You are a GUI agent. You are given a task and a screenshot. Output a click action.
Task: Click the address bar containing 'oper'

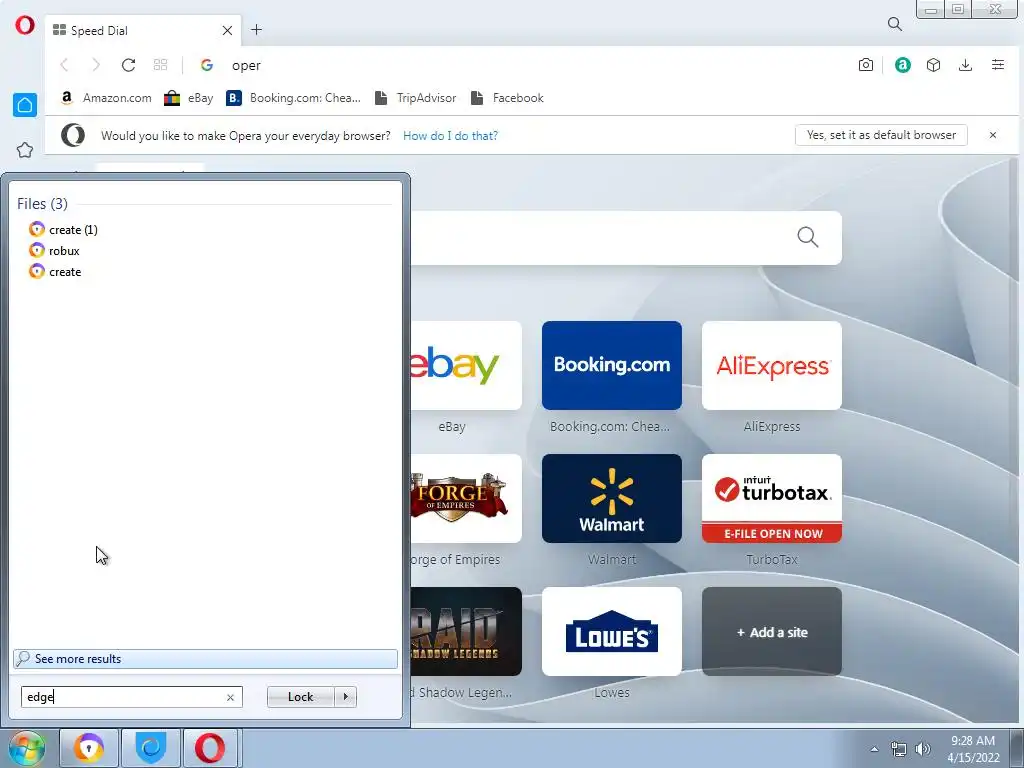point(522,65)
